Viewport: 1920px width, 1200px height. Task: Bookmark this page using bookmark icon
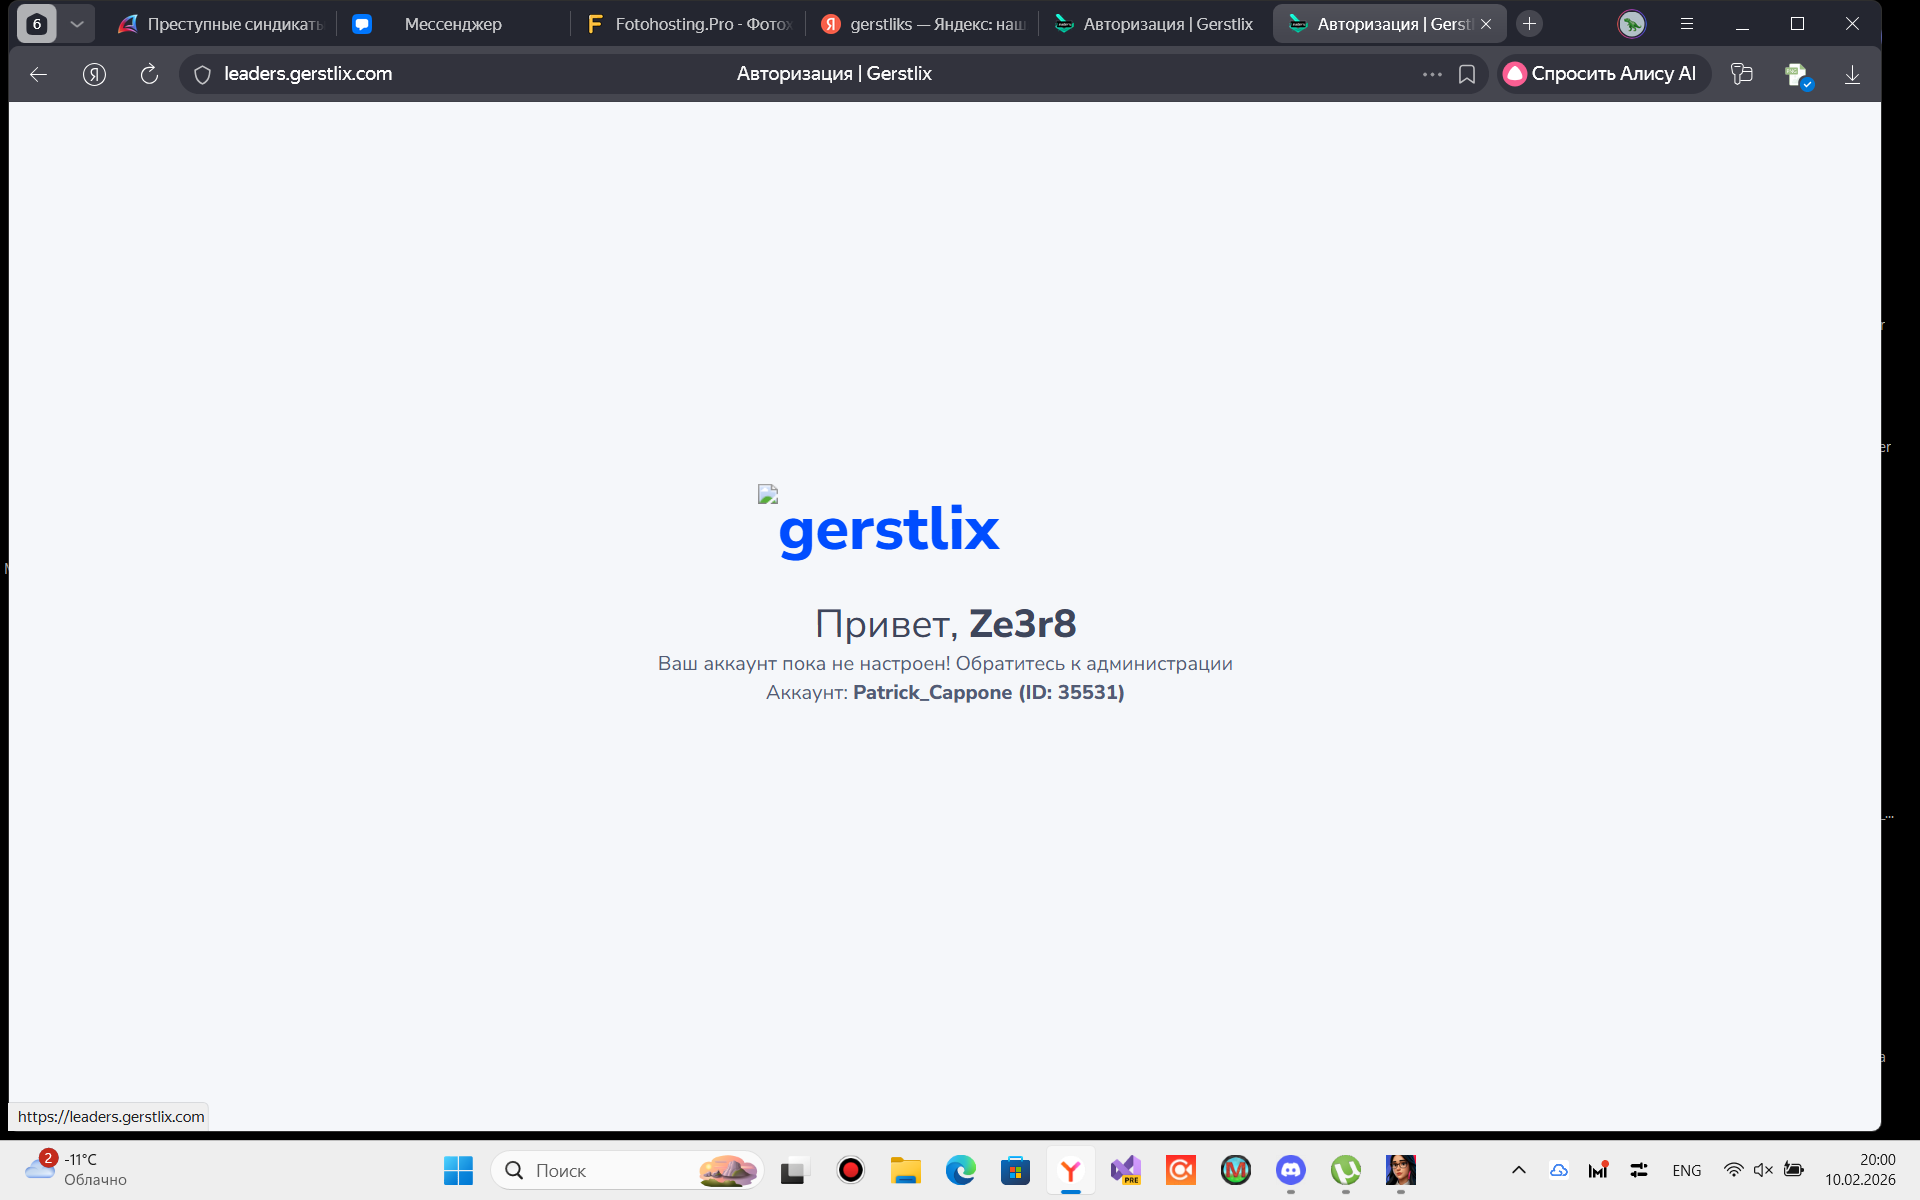[x=1467, y=74]
